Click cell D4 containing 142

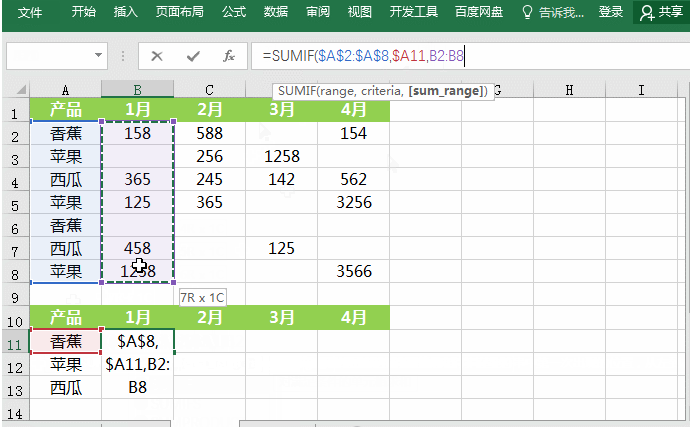[282, 179]
